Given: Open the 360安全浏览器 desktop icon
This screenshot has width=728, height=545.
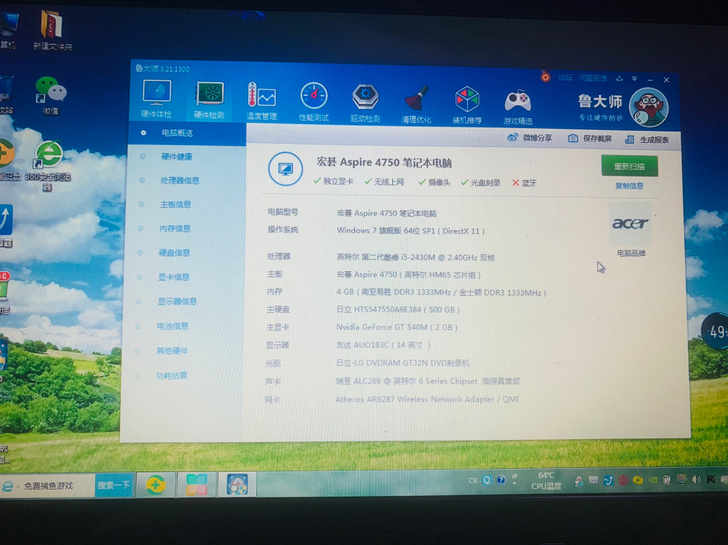Looking at the screenshot, I should [48, 164].
